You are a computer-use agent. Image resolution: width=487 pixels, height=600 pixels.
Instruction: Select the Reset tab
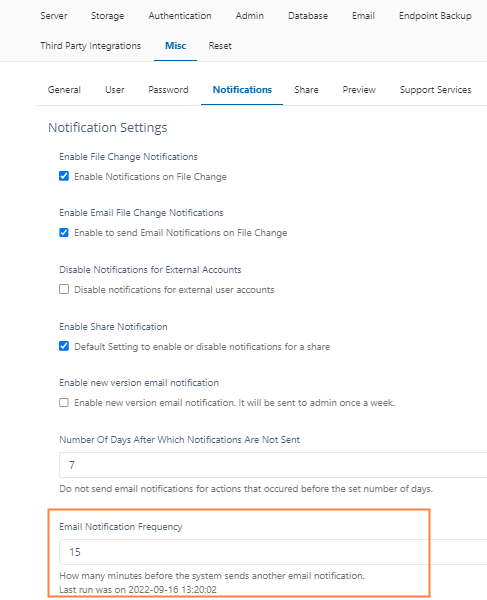pos(220,46)
